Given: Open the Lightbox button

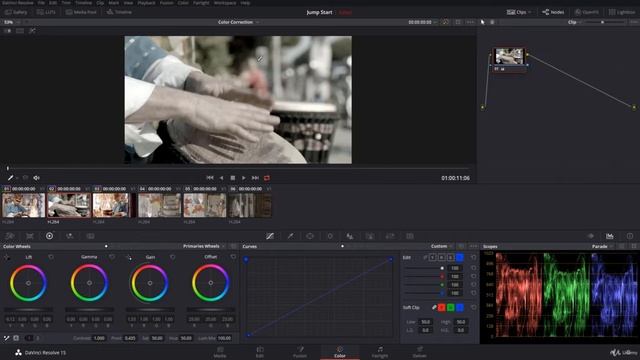Looking at the screenshot, I should pos(622,12).
